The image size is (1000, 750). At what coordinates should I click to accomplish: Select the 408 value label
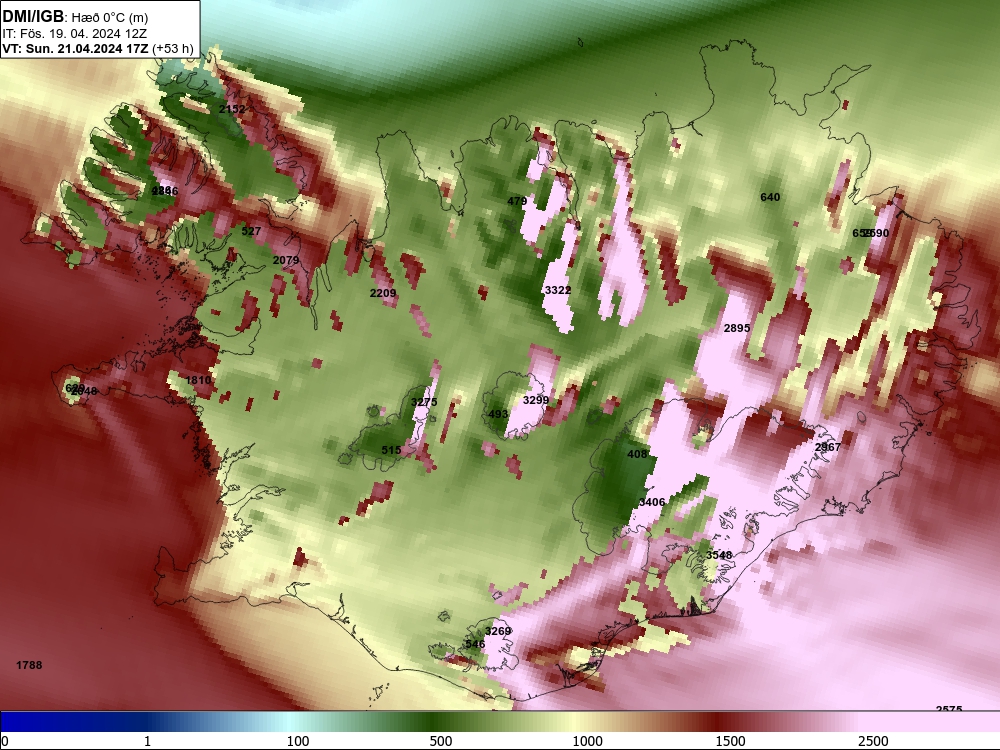637,454
